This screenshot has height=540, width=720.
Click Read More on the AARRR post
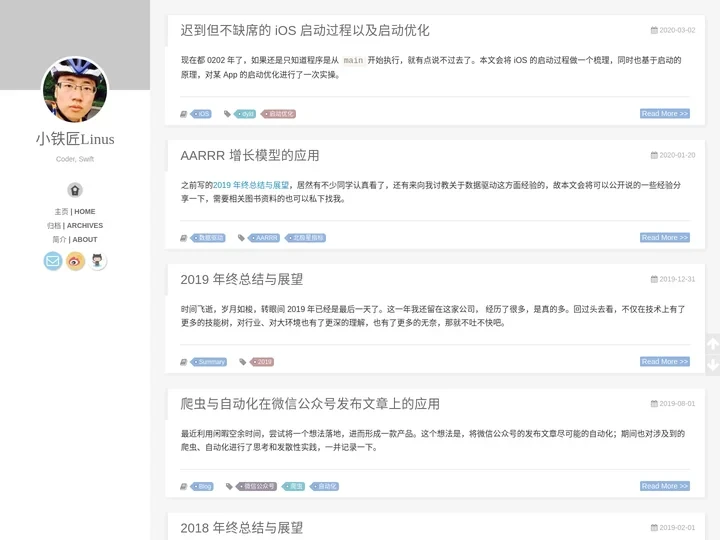(665, 237)
